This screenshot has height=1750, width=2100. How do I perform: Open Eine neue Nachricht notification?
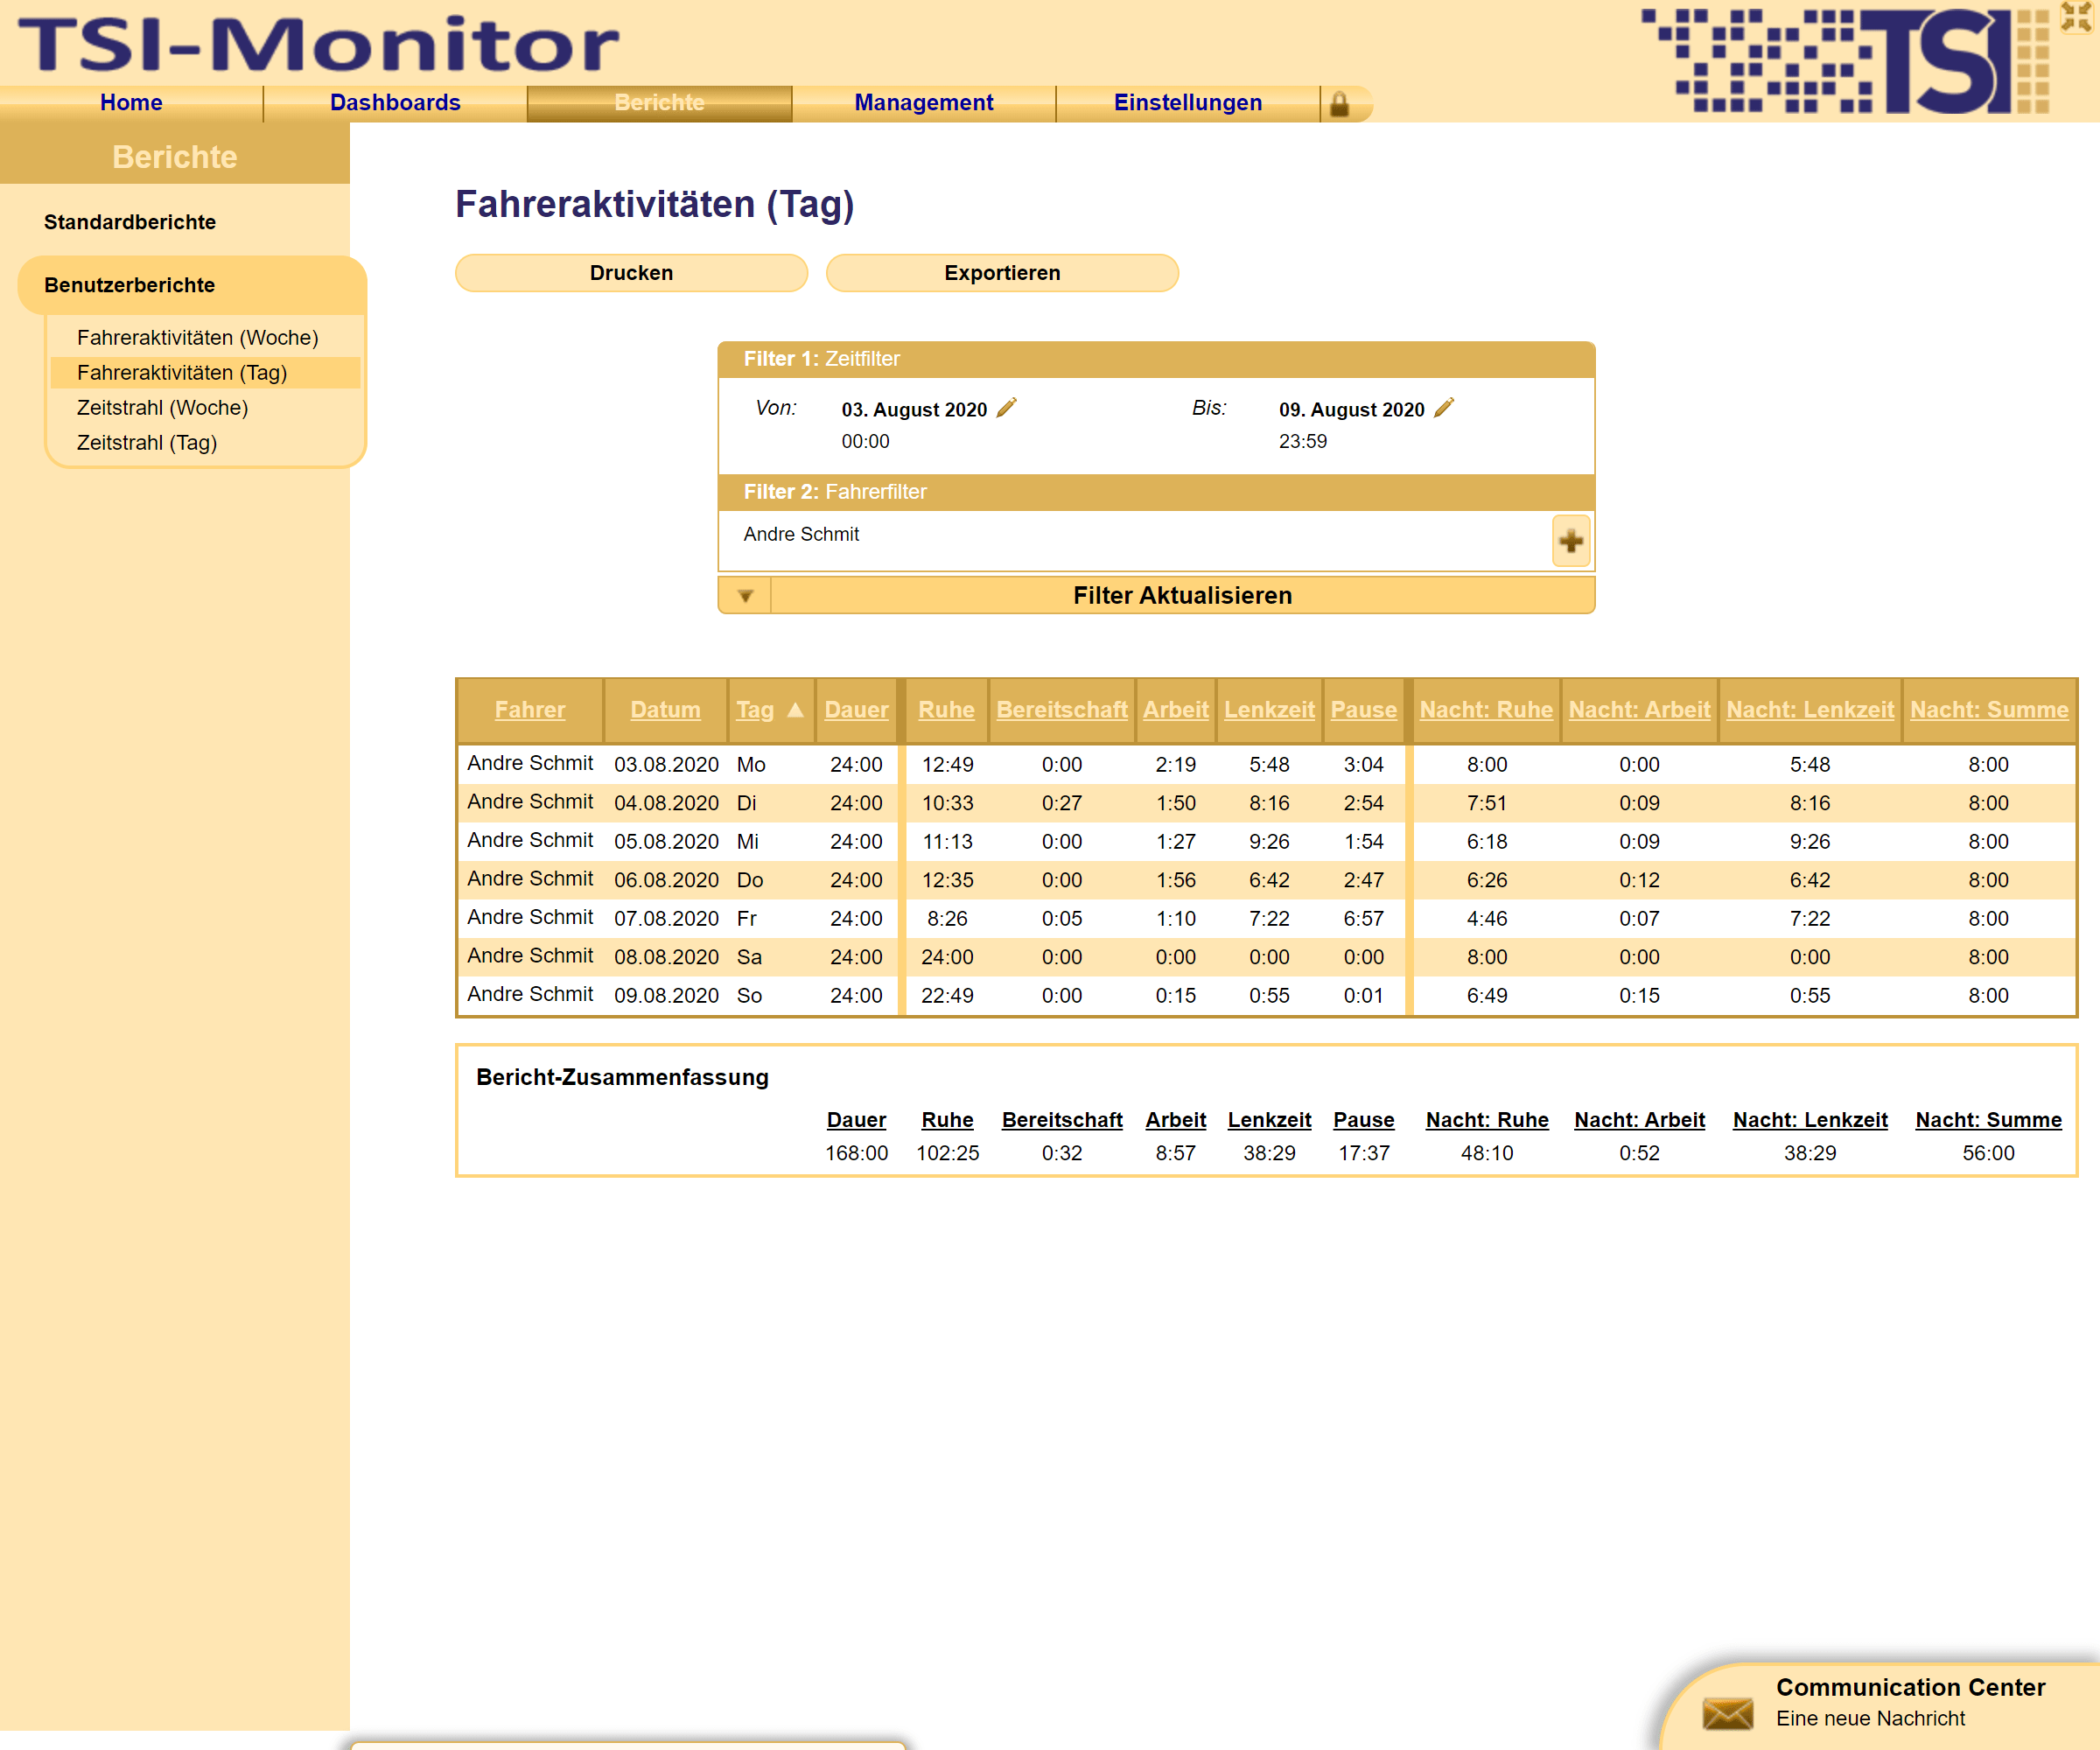(1870, 1718)
